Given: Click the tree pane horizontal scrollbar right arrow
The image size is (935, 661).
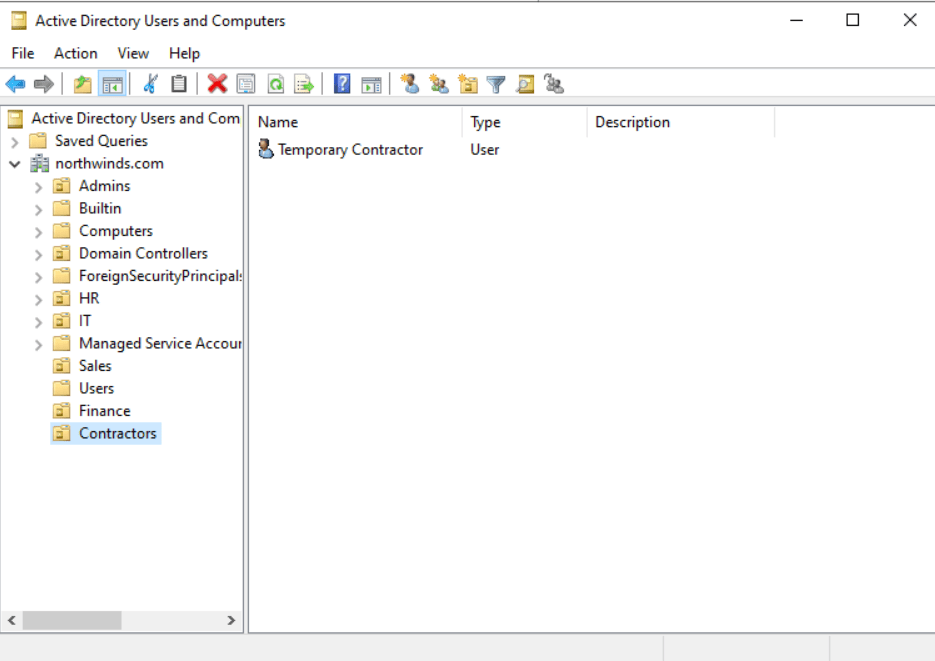Looking at the screenshot, I should tap(232, 621).
